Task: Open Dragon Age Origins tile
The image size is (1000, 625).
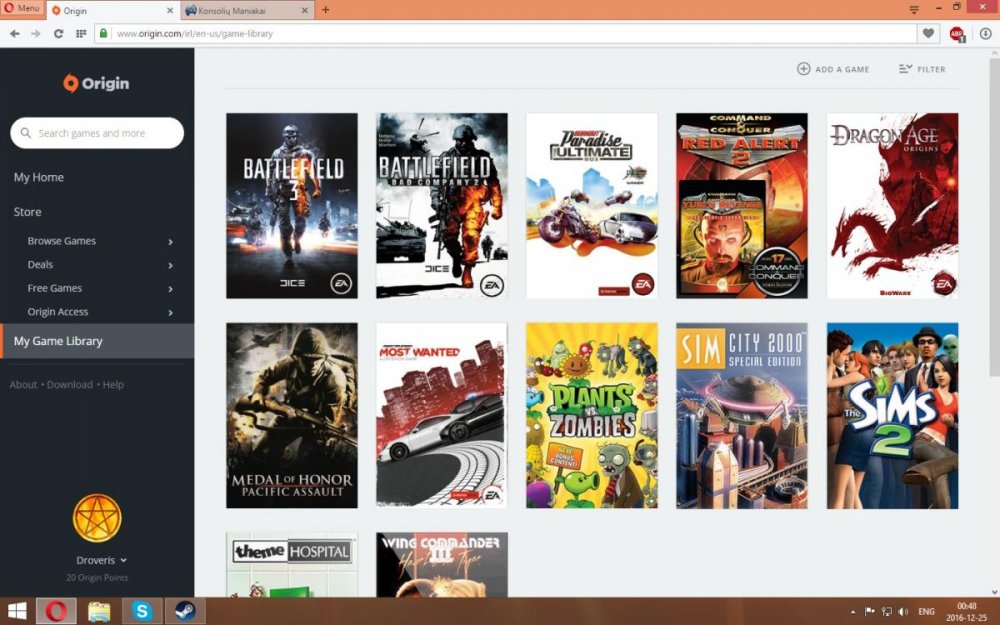Action: pos(892,205)
